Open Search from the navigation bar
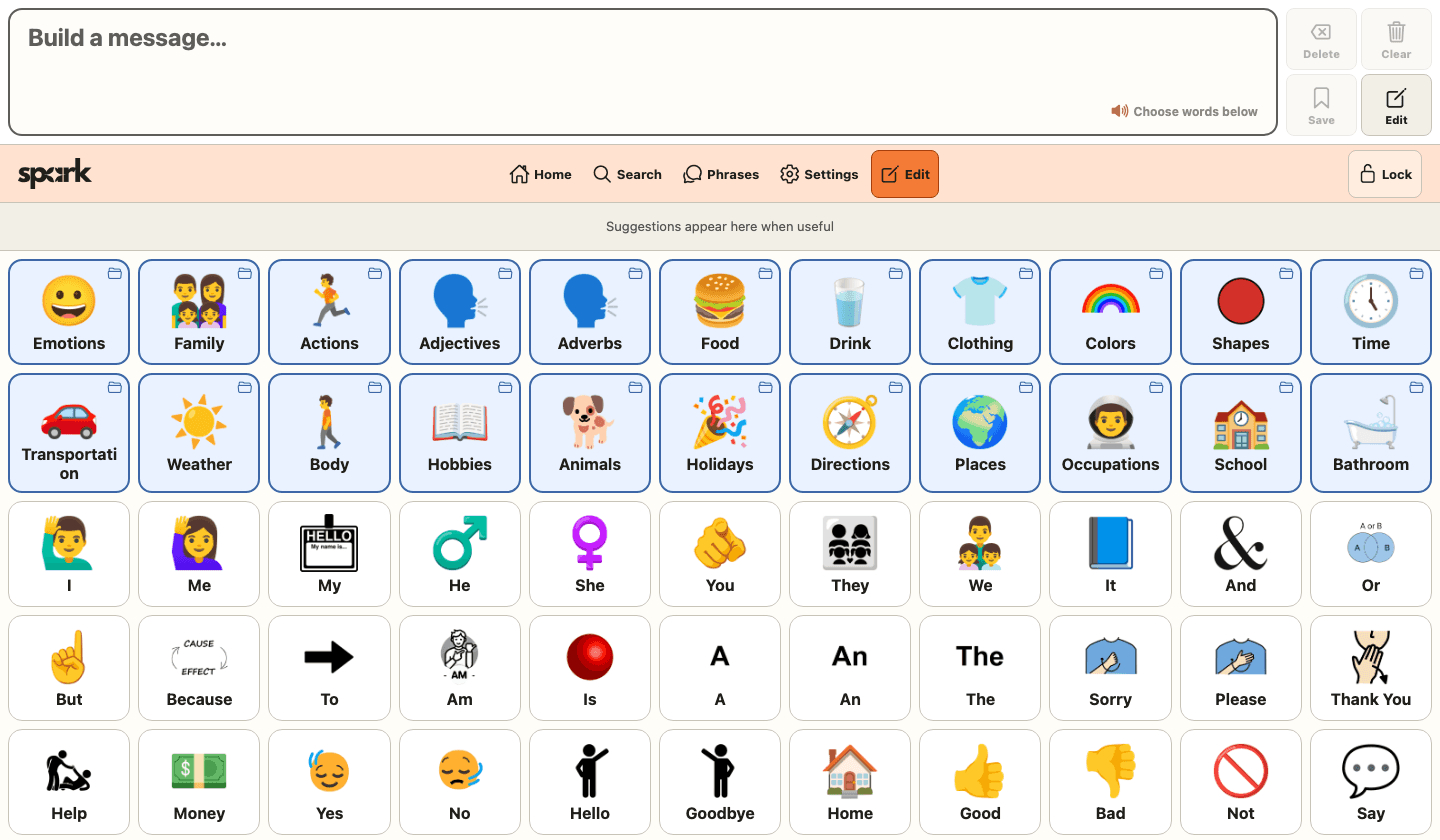 point(627,174)
